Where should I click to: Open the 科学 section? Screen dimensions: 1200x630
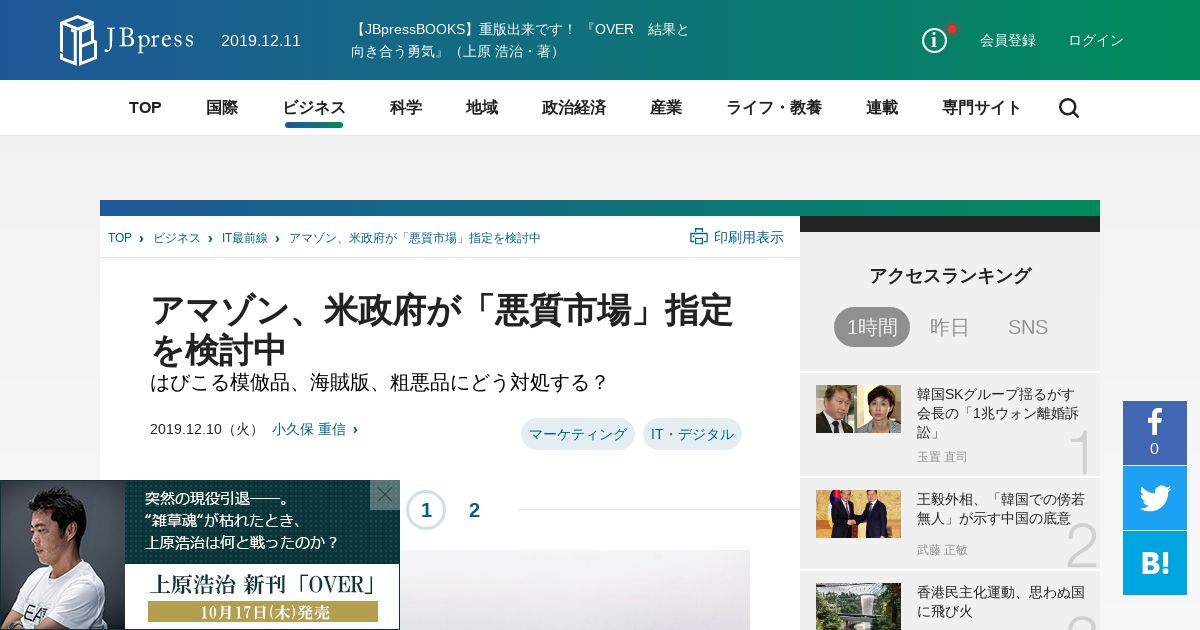click(x=406, y=108)
